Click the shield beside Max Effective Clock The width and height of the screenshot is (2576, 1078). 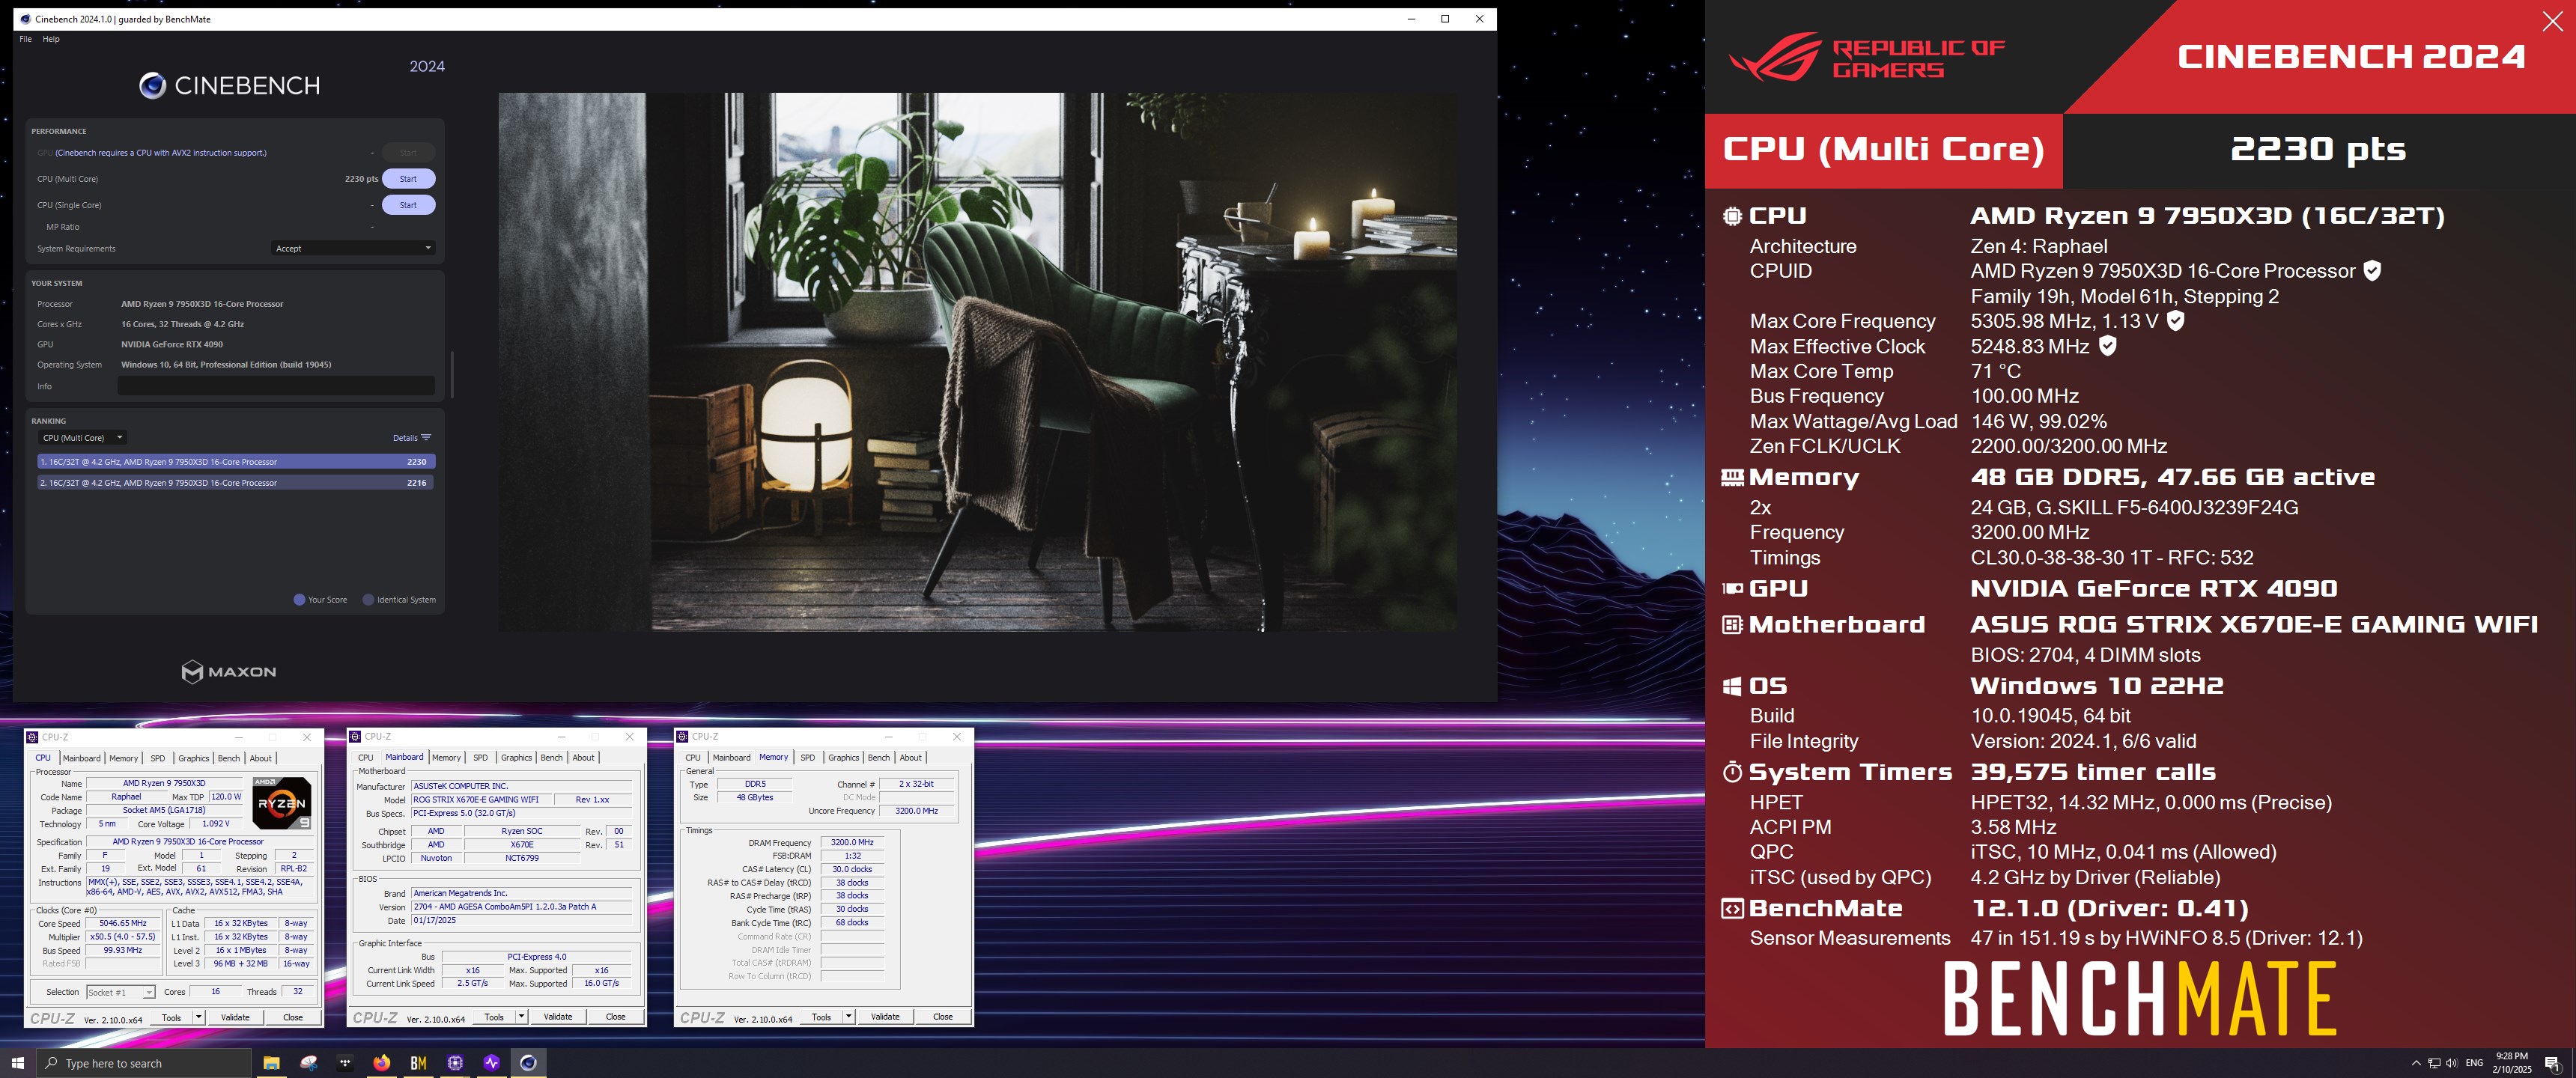click(2107, 346)
